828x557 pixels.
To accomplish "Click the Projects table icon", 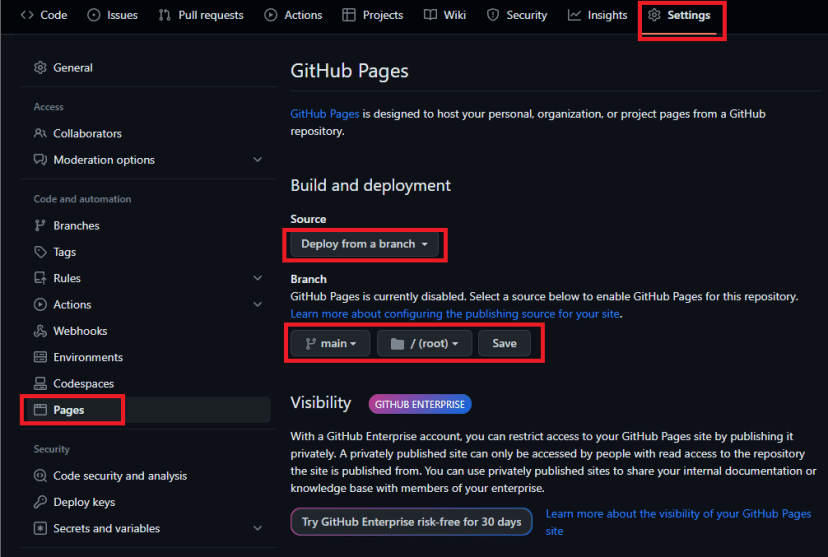I will point(349,15).
